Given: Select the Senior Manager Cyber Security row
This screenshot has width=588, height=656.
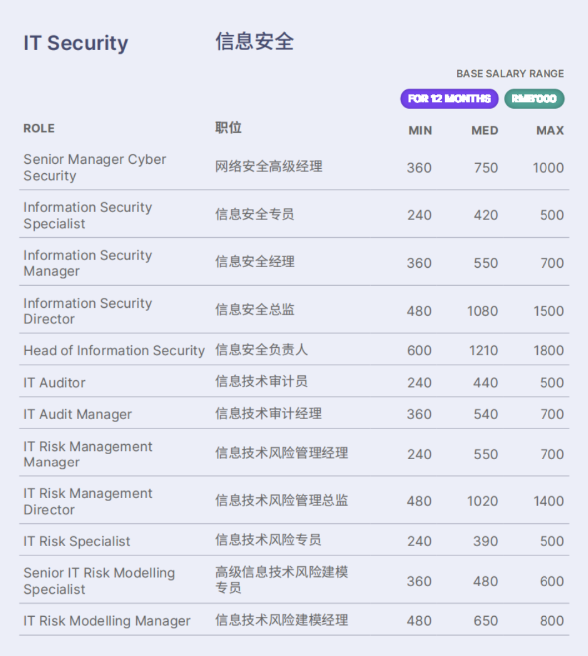Looking at the screenshot, I should [294, 167].
